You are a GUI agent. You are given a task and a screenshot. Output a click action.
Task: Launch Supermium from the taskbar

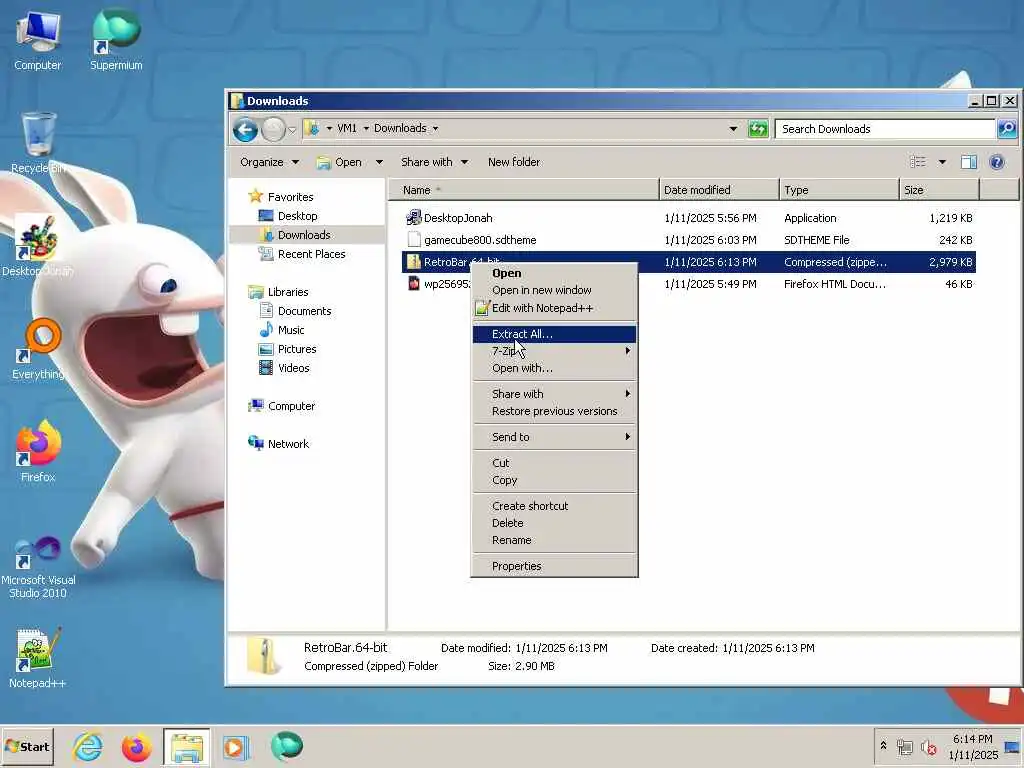(286, 746)
